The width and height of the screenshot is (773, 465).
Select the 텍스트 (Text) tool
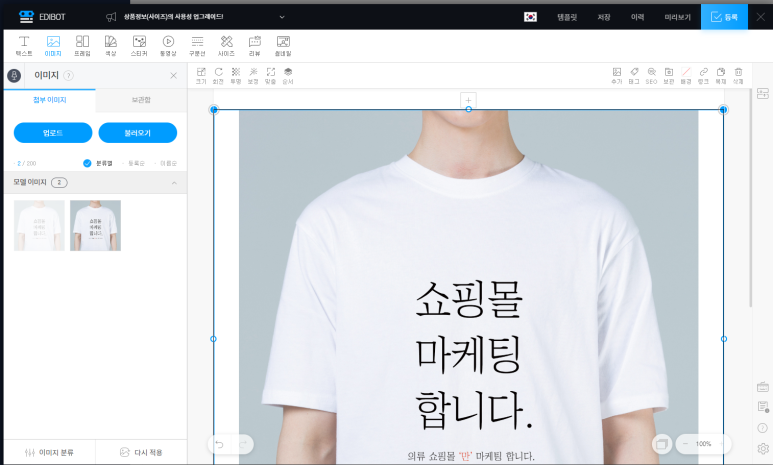(24, 46)
